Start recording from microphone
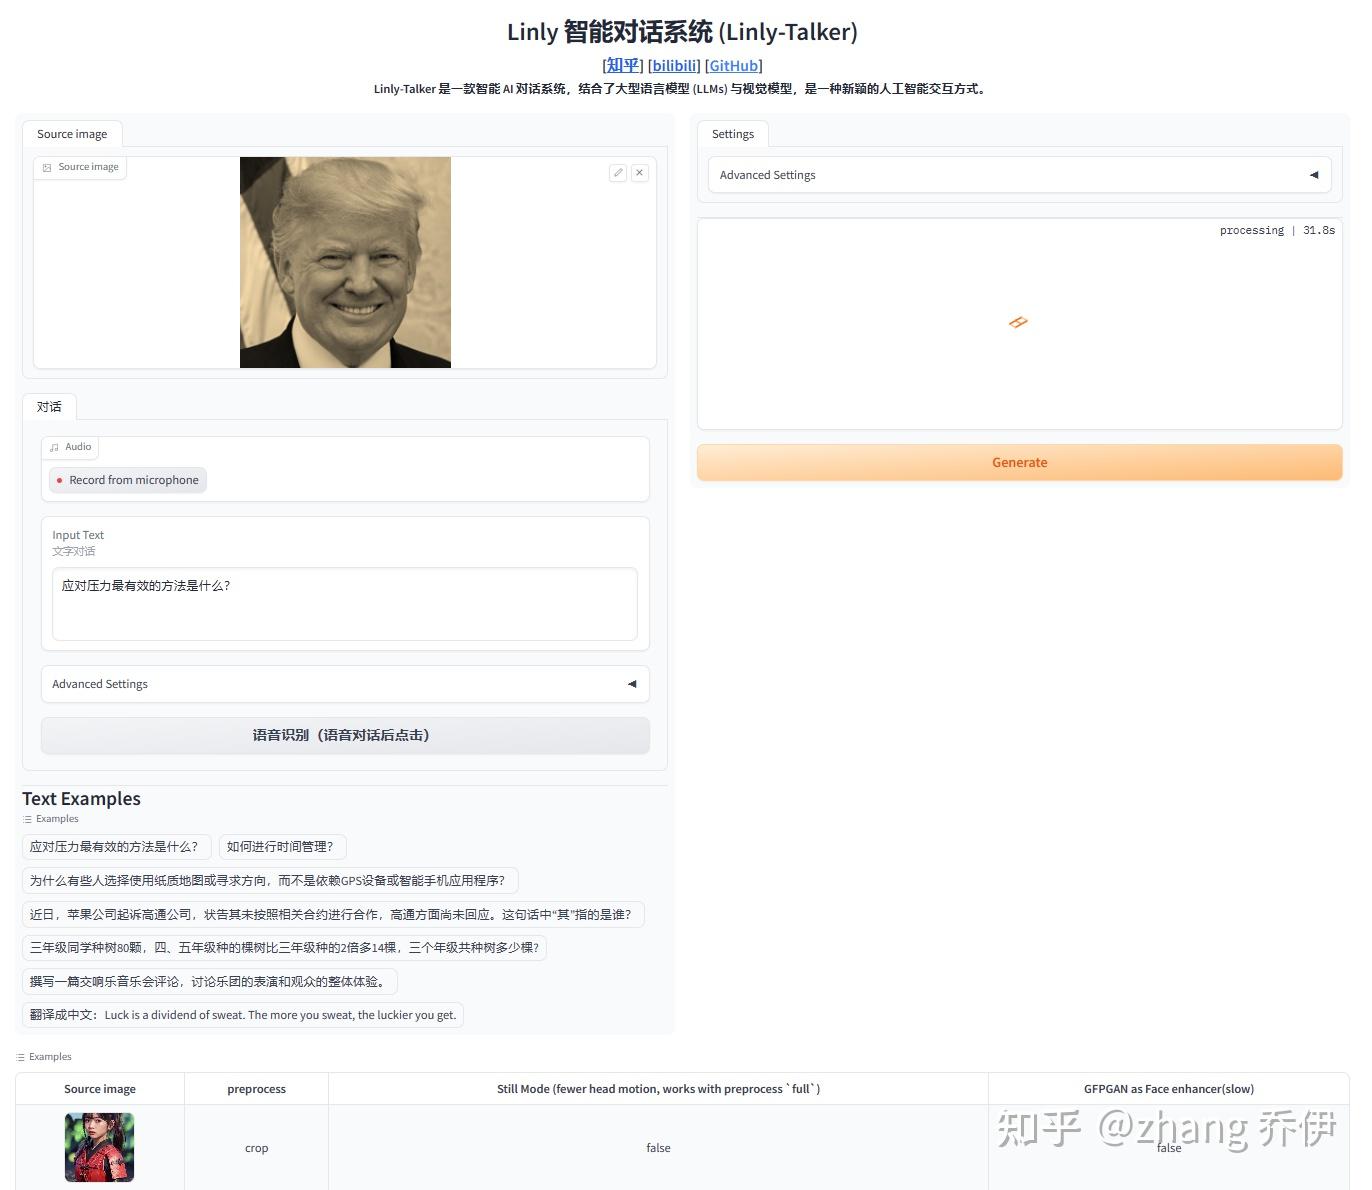 pyautogui.click(x=126, y=480)
